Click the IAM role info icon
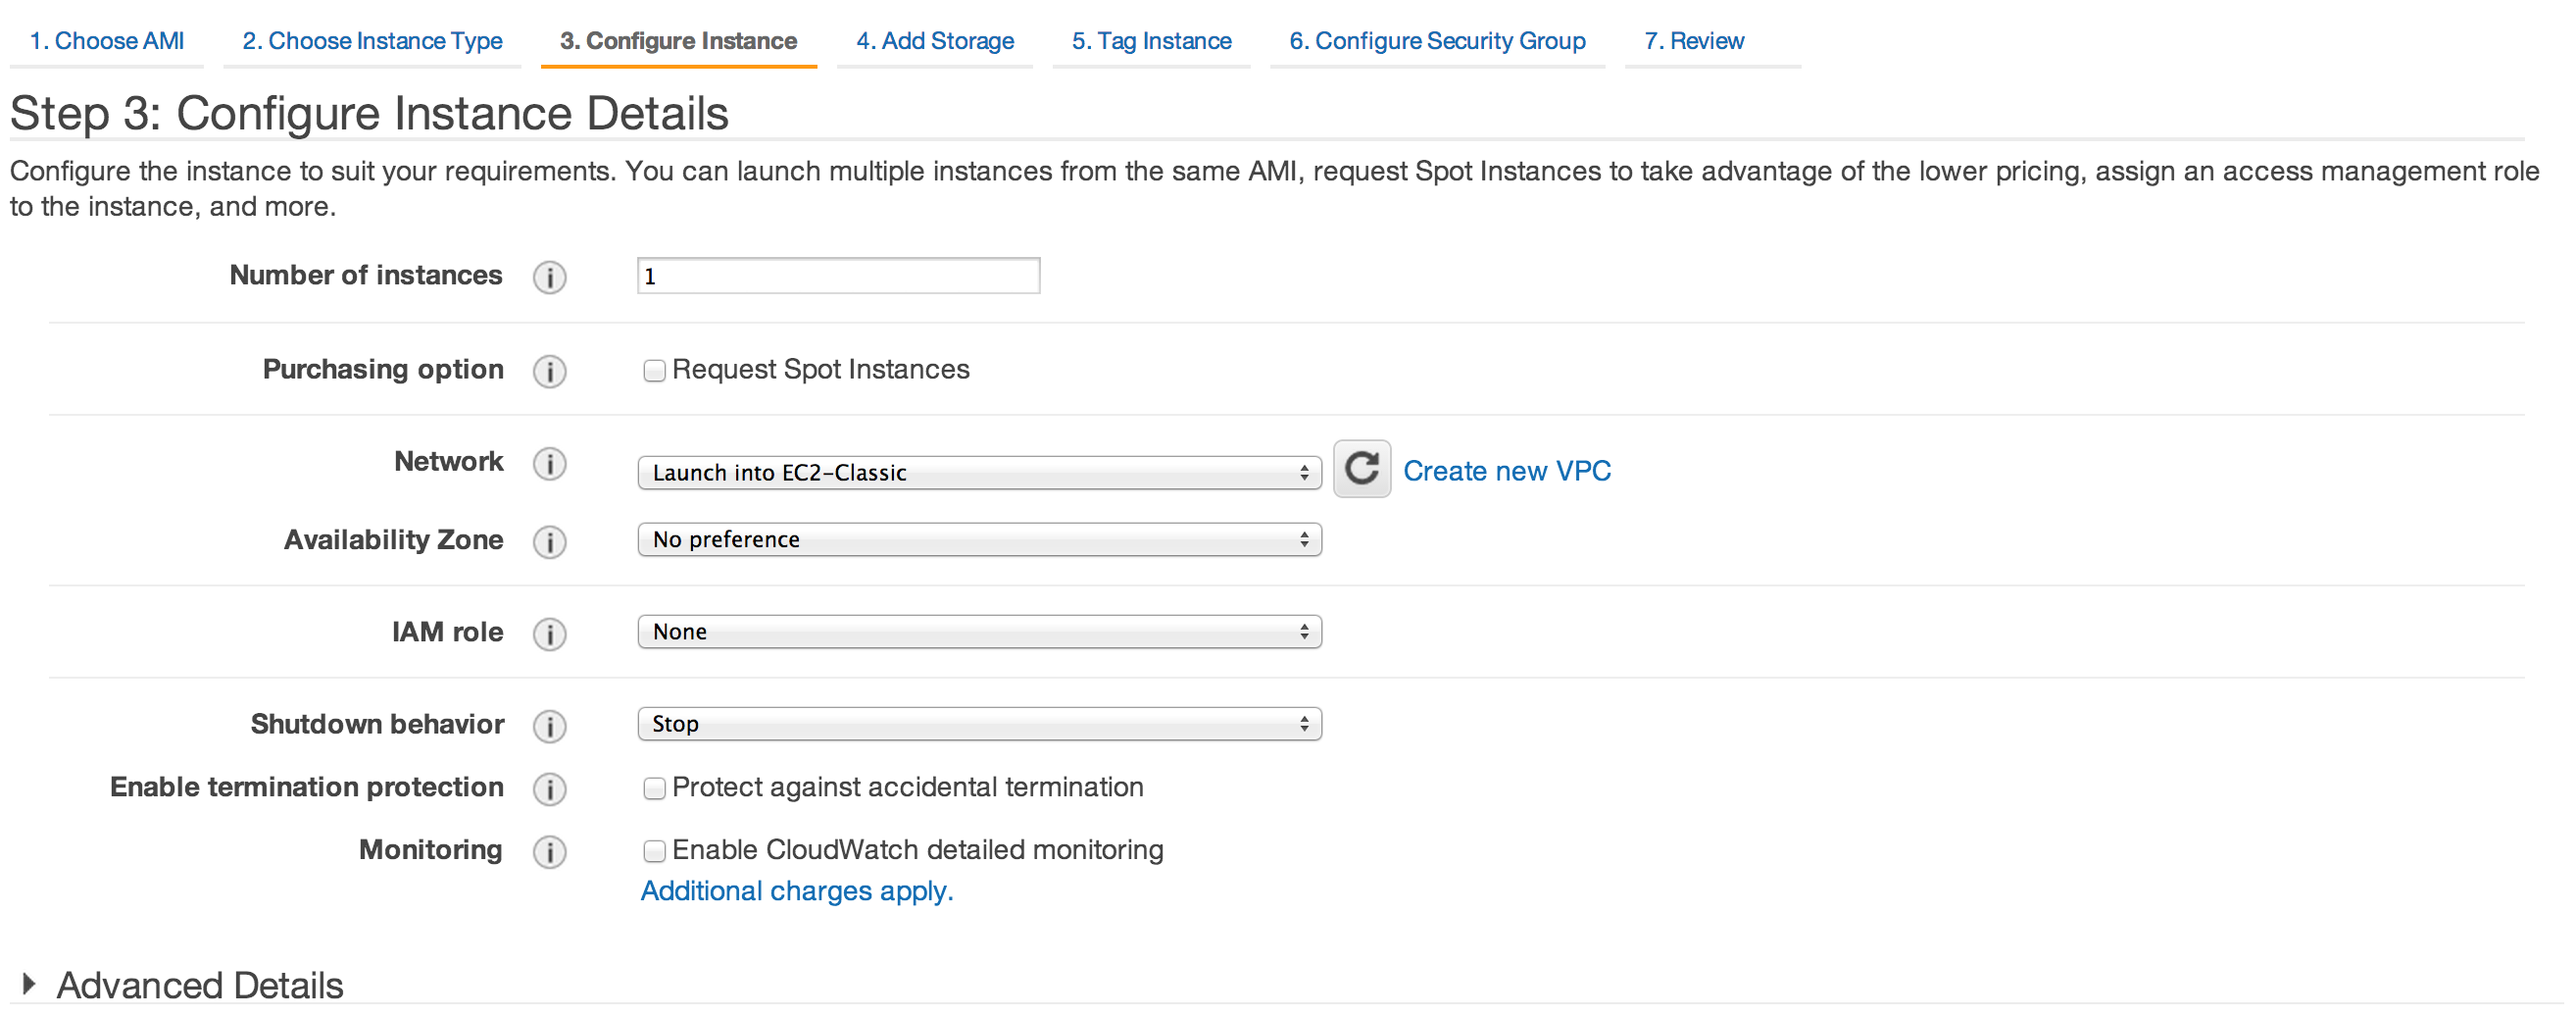2576x1016 pixels. [x=549, y=633]
